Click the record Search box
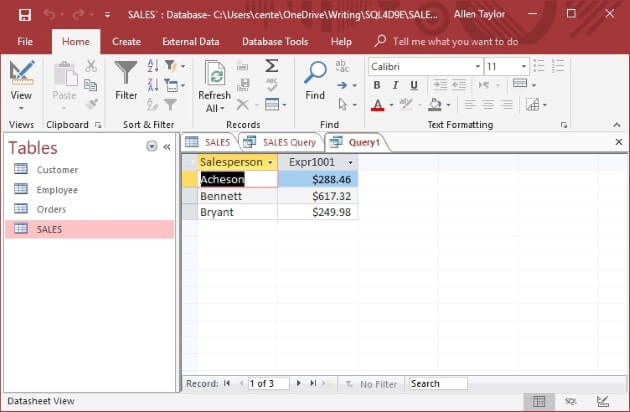The height and width of the screenshot is (412, 630). (x=437, y=383)
